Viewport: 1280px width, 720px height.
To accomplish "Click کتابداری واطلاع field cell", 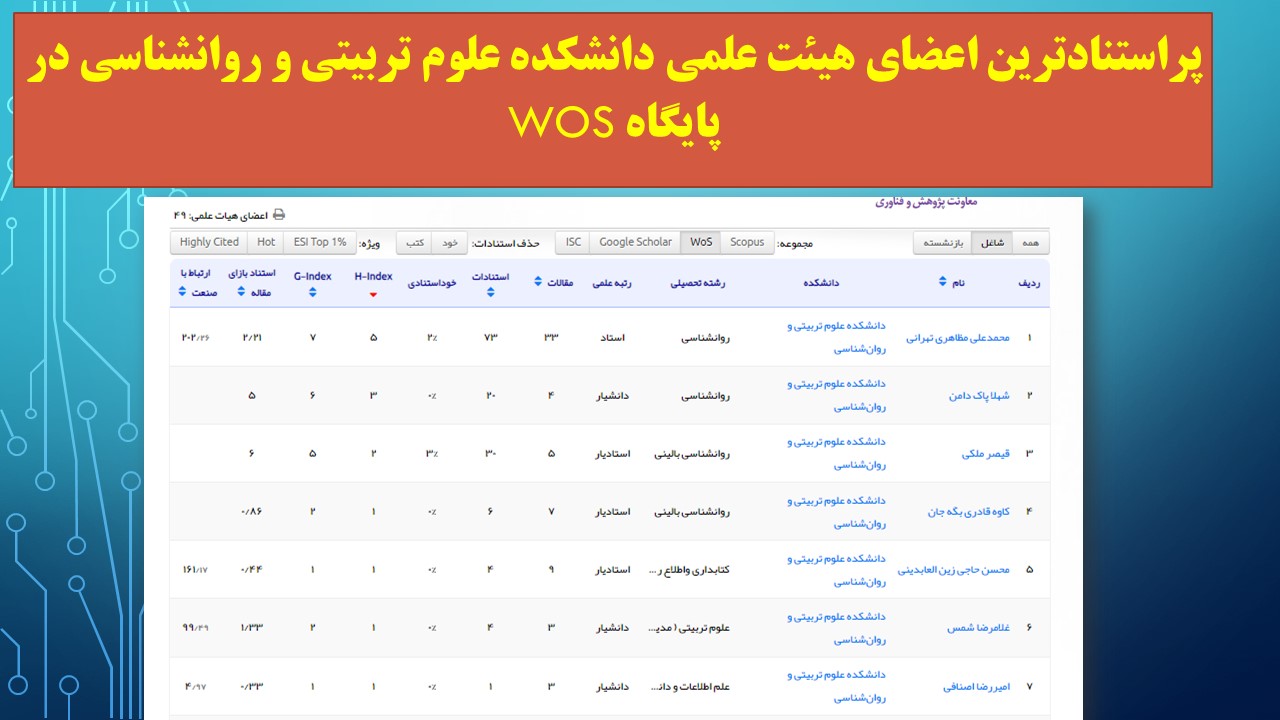I will 690,570.
